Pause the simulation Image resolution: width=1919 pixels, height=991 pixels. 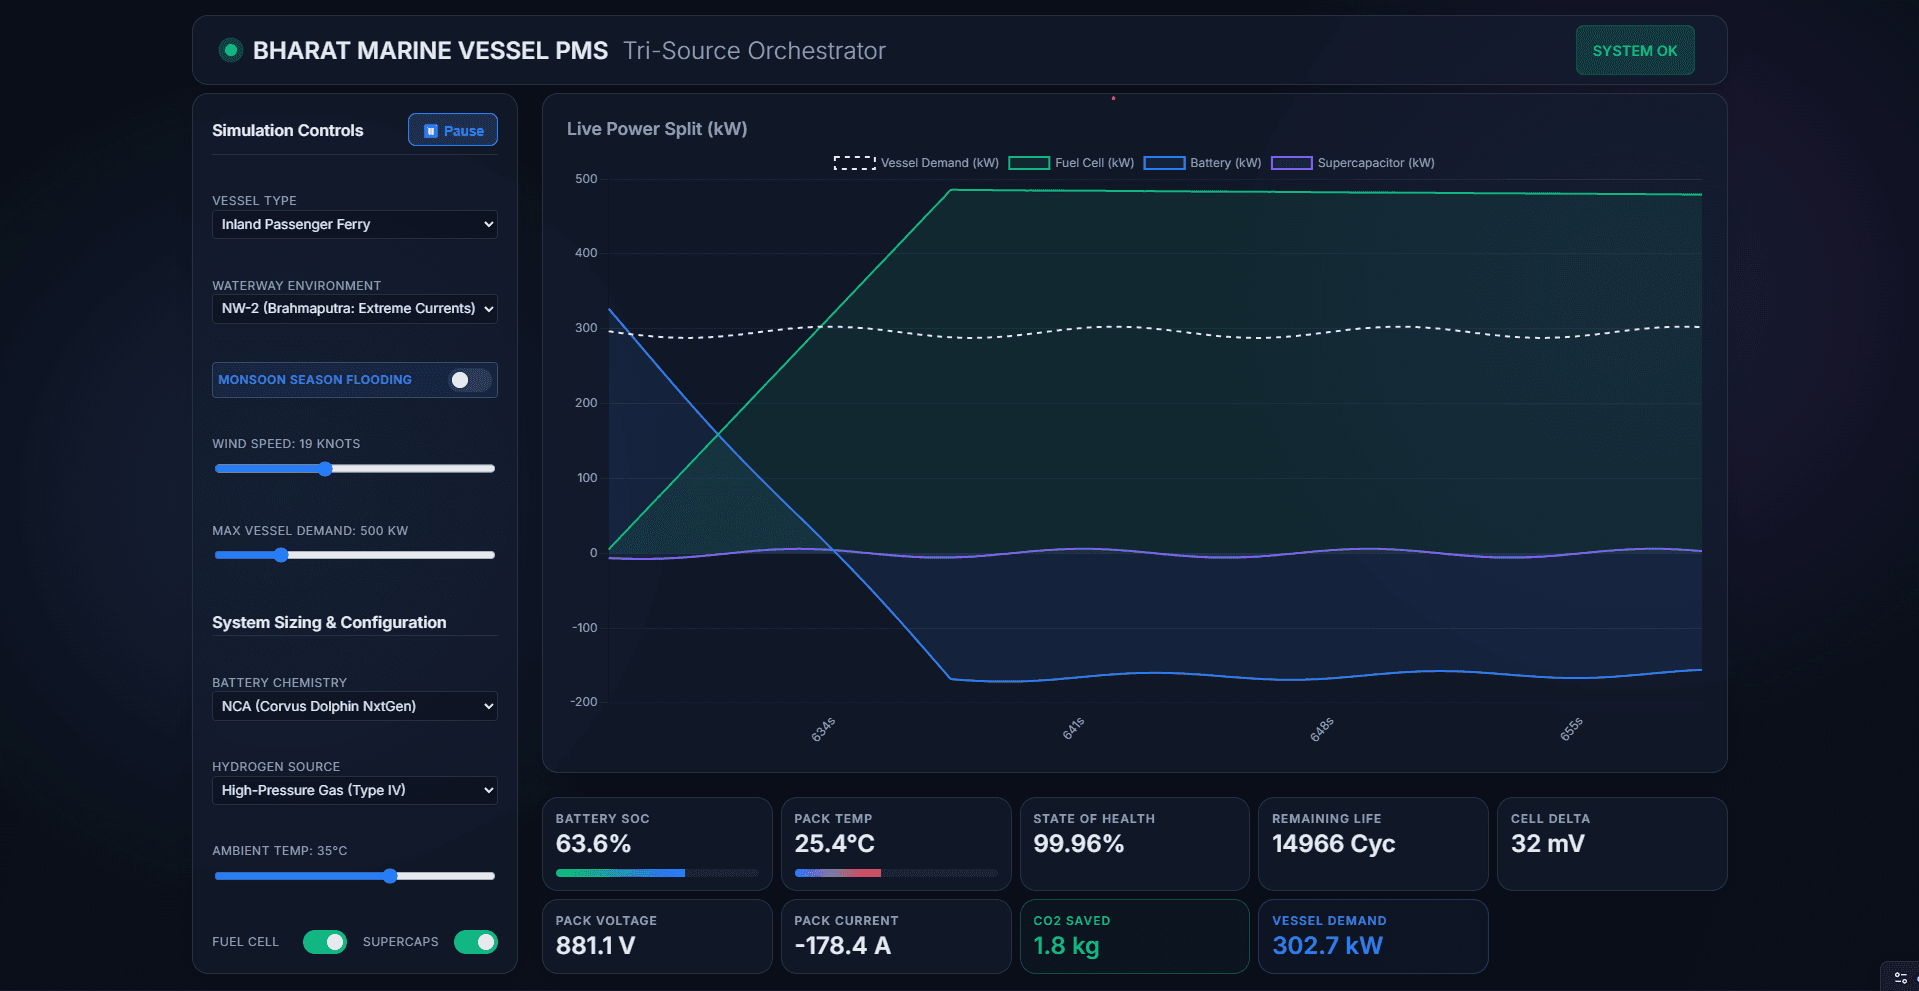click(x=452, y=130)
